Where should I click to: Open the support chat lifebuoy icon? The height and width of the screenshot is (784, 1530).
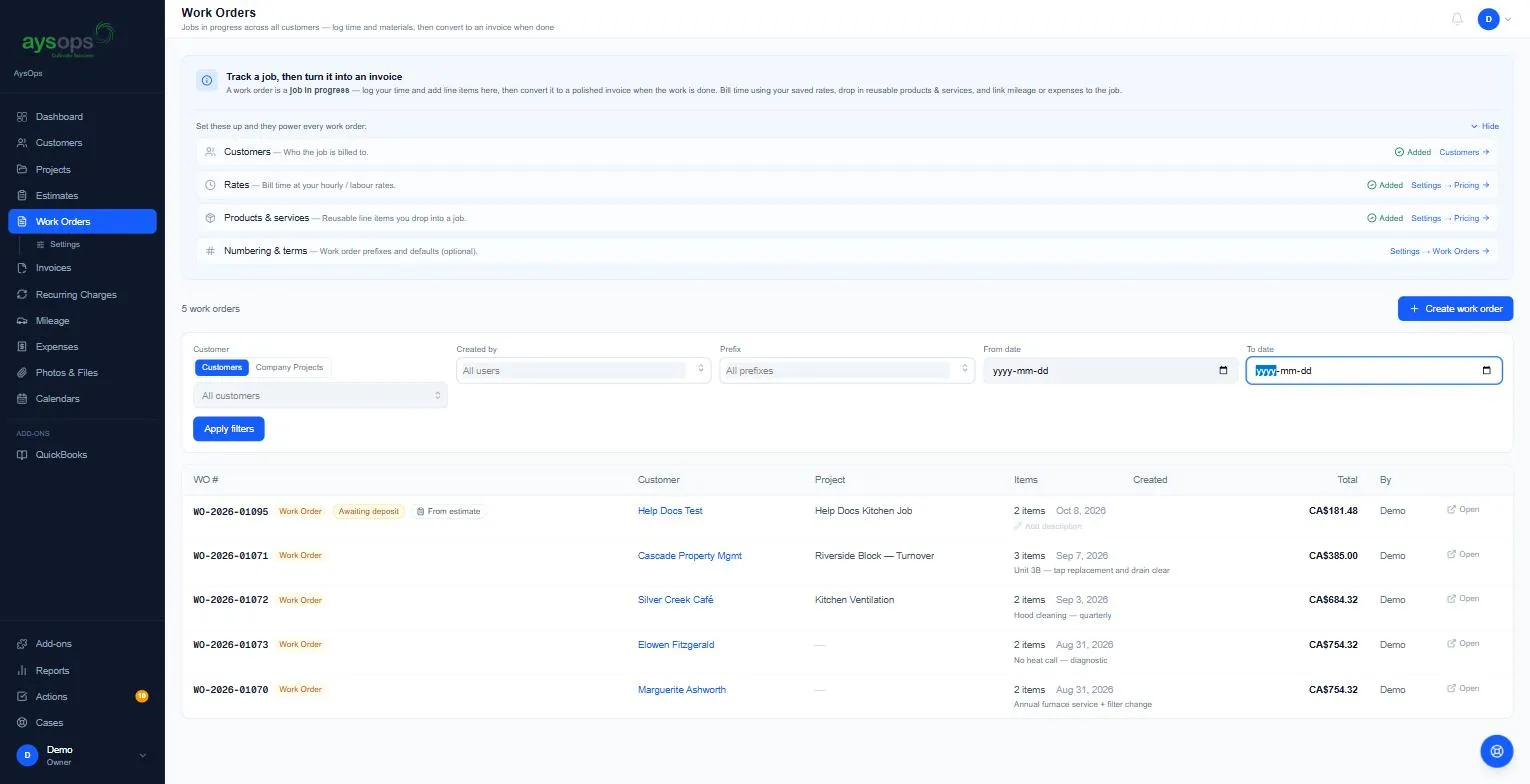(x=1497, y=750)
